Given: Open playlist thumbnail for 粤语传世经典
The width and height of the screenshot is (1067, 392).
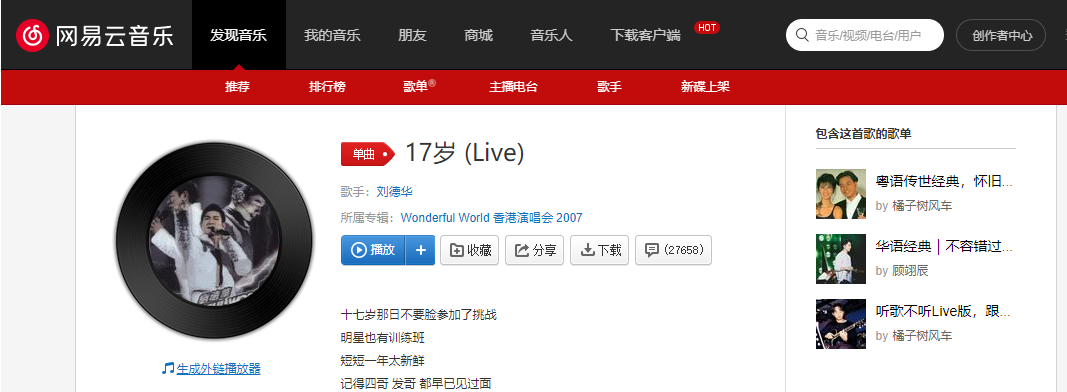Looking at the screenshot, I should [840, 194].
